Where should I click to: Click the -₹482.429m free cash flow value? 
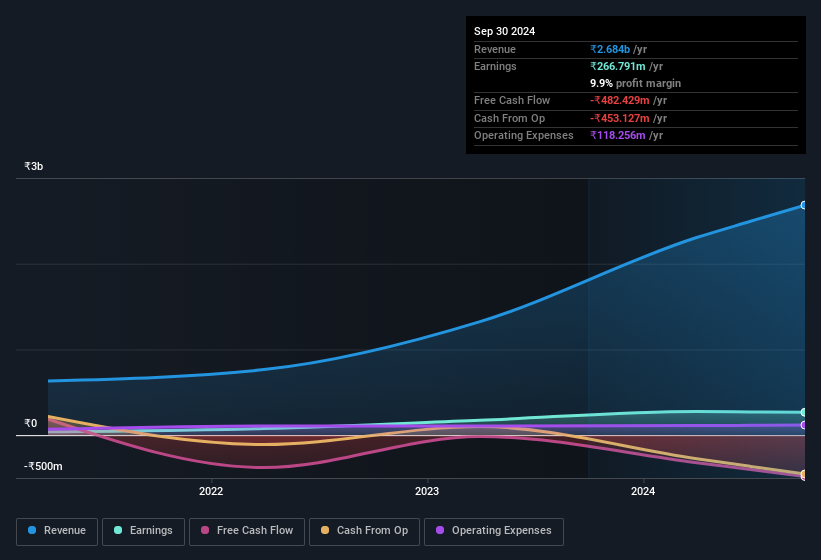pyautogui.click(x=620, y=100)
